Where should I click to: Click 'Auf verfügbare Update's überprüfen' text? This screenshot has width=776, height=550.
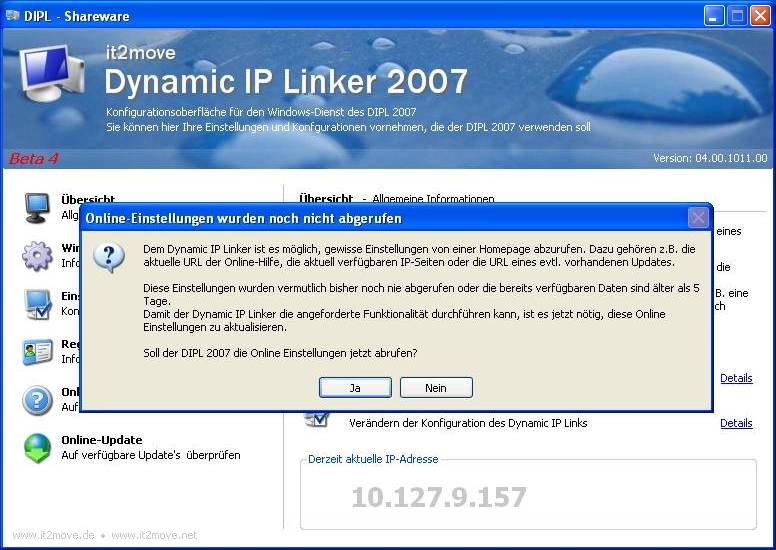click(x=151, y=455)
